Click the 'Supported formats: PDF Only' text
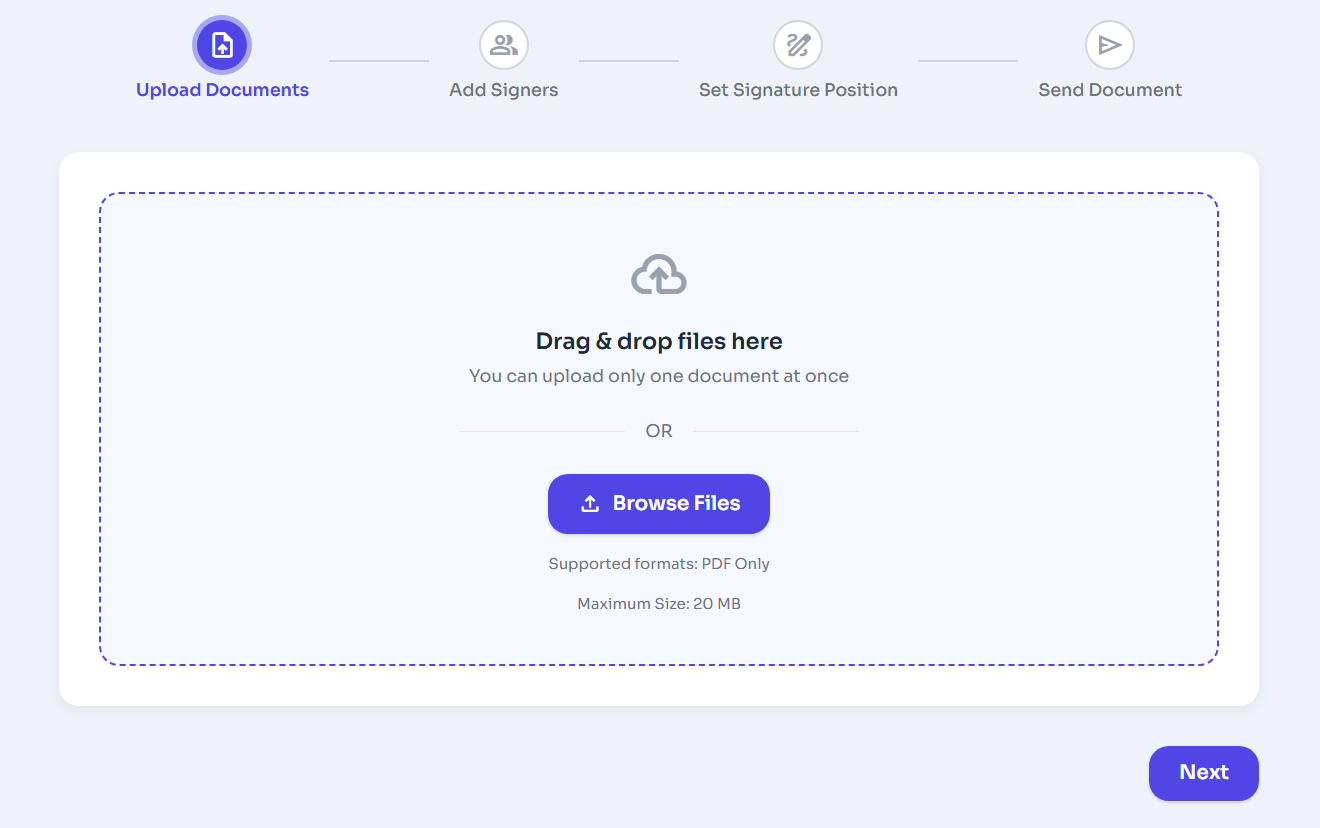This screenshot has height=828, width=1320. [x=659, y=564]
